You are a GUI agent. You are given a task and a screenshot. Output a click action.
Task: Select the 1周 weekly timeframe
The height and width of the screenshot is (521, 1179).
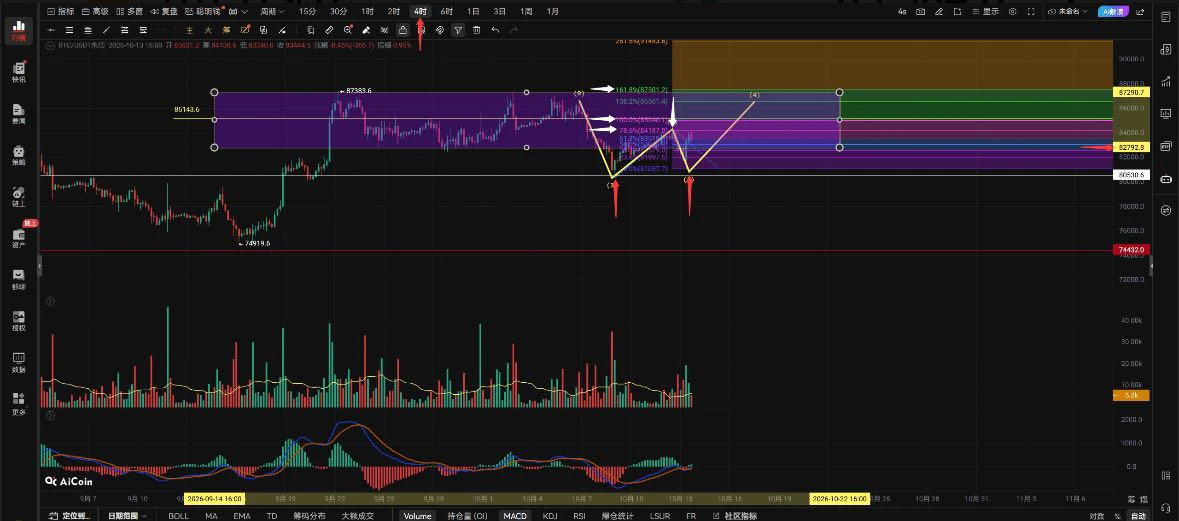526,11
